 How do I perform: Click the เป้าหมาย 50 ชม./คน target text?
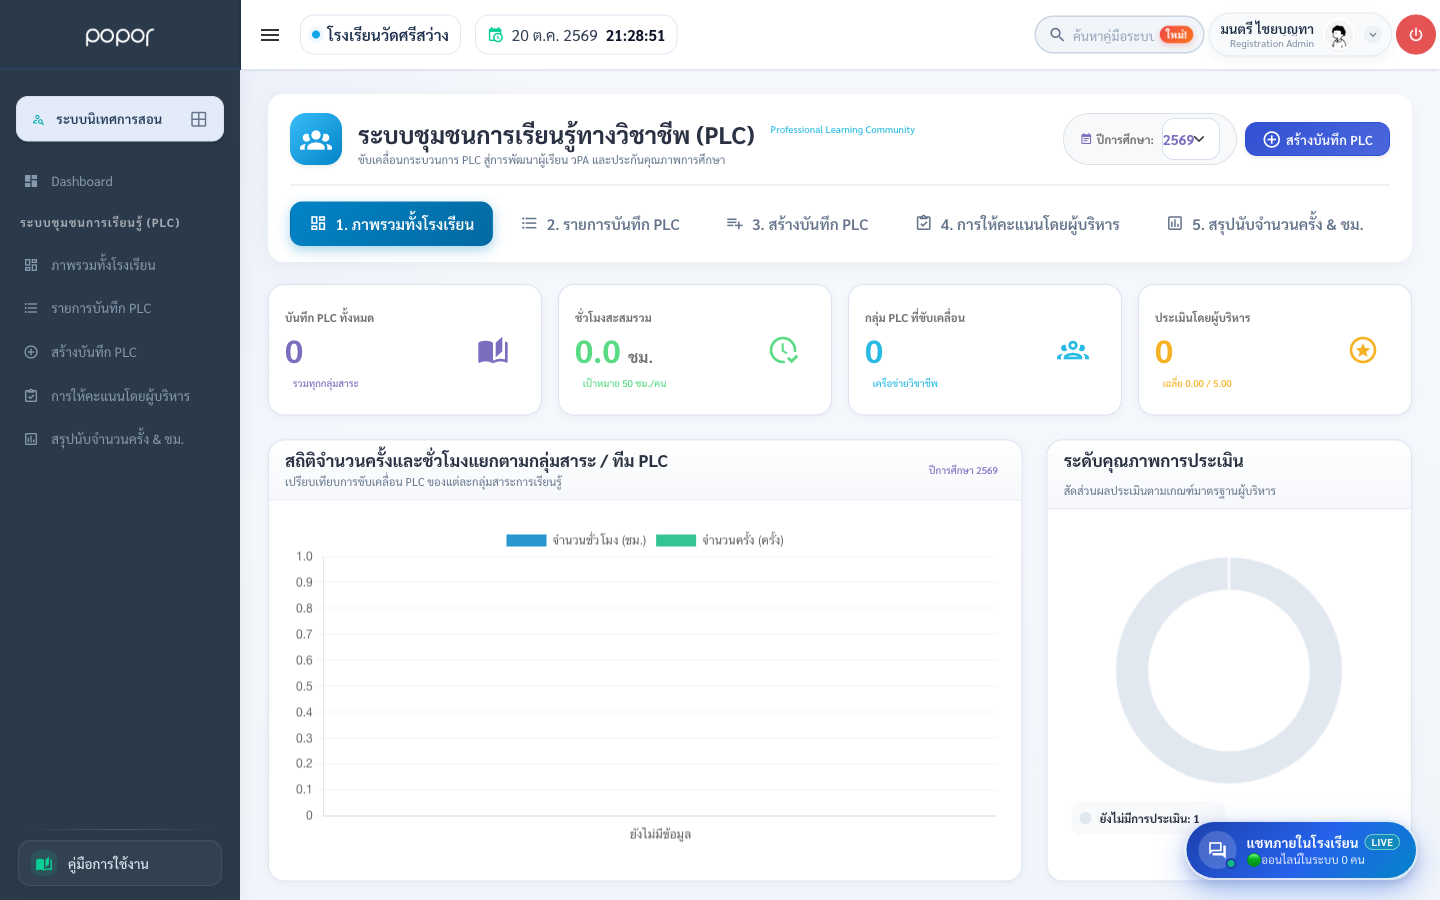click(624, 384)
